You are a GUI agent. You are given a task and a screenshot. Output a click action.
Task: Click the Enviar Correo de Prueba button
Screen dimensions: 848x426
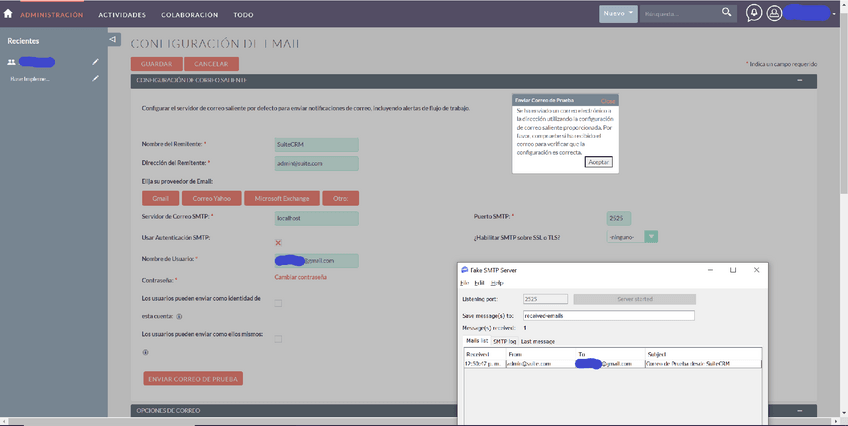[x=193, y=378]
